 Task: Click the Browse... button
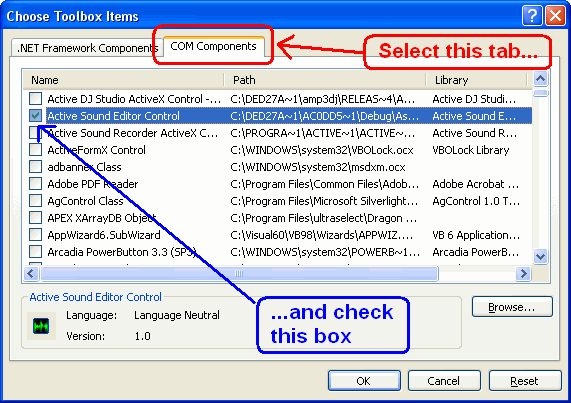(512, 307)
